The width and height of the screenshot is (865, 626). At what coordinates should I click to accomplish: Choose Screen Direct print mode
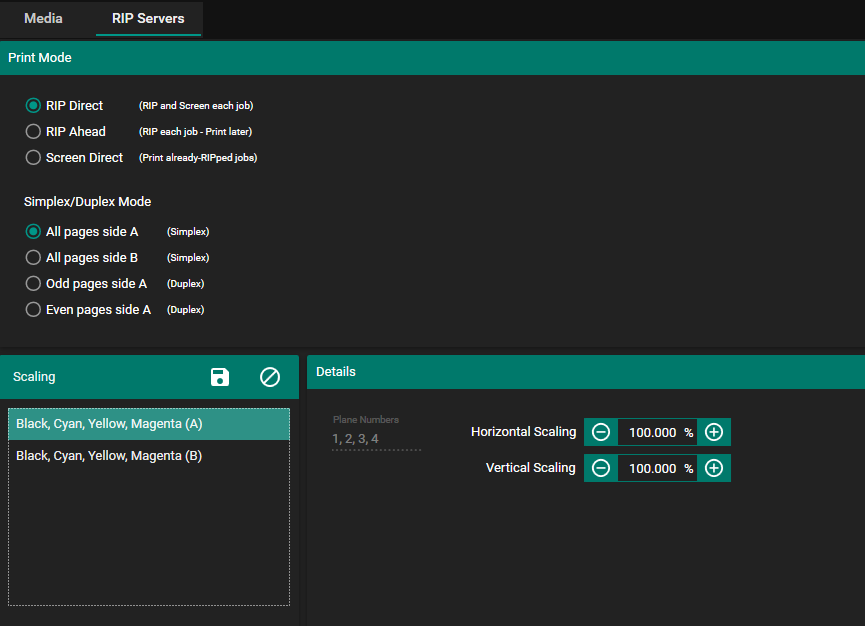(x=33, y=158)
